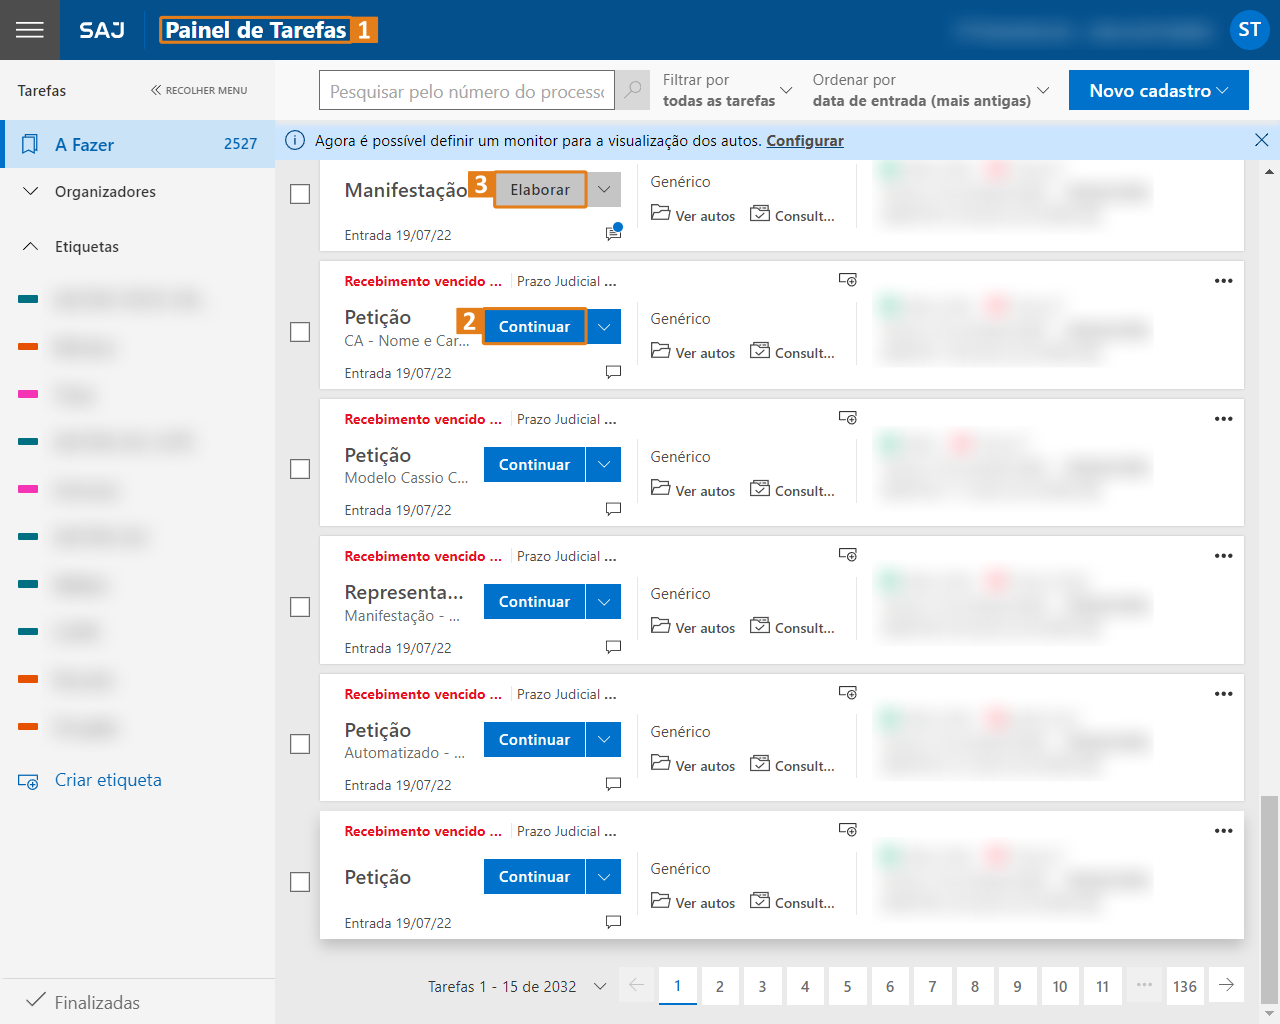Click Ver autos folder on Representa task
This screenshot has width=1280, height=1024.
point(693,627)
